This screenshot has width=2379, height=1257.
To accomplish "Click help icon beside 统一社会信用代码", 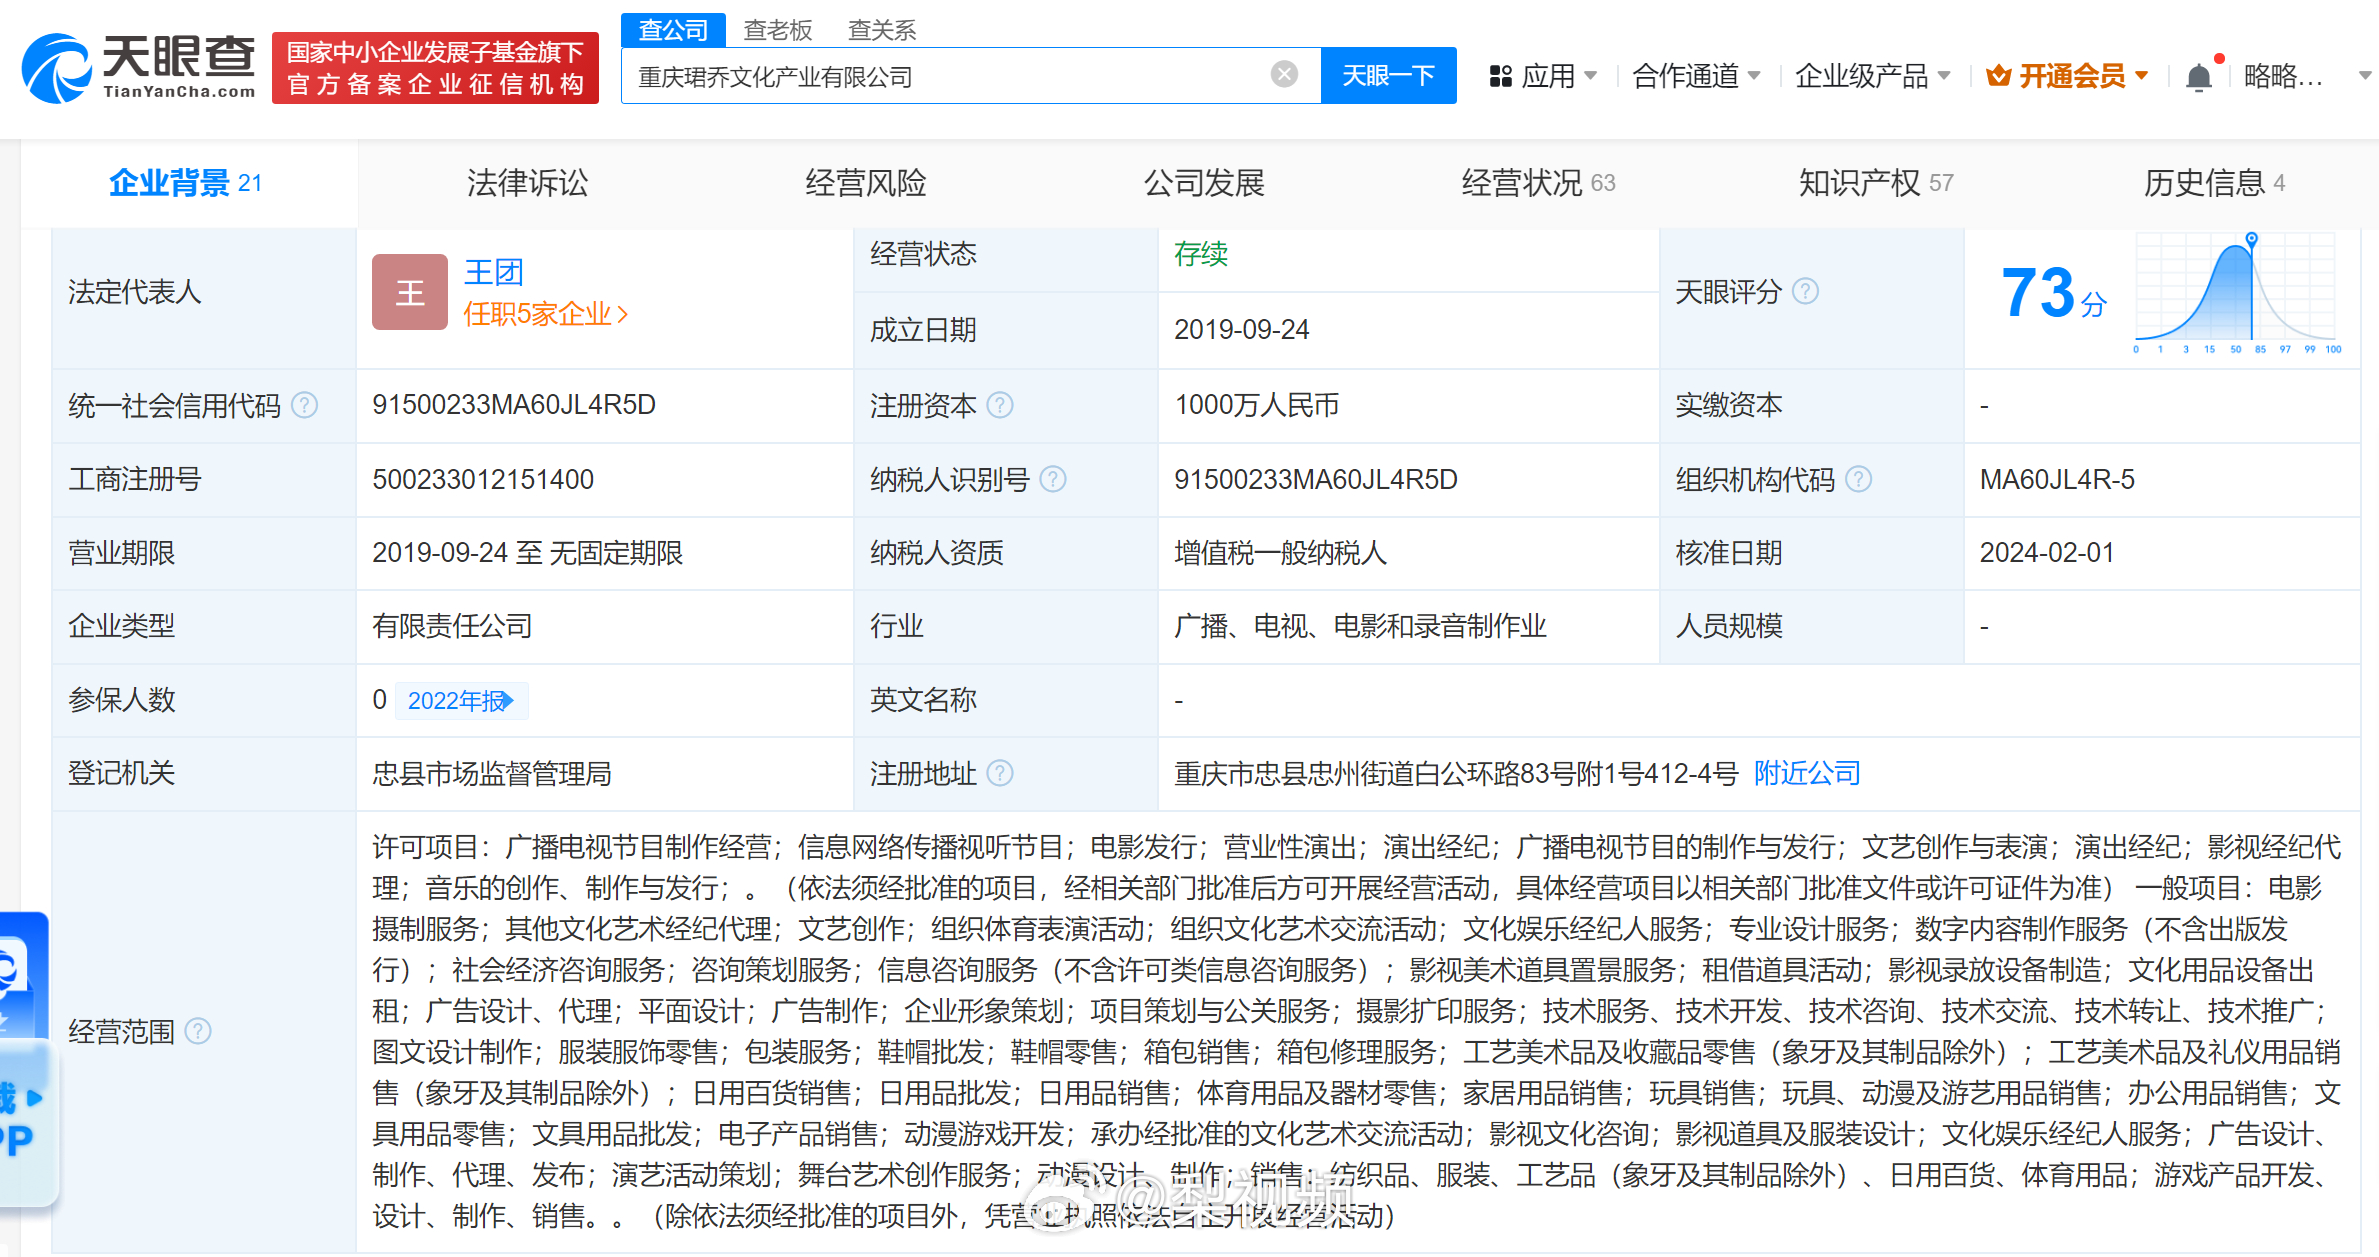I will click(x=304, y=405).
